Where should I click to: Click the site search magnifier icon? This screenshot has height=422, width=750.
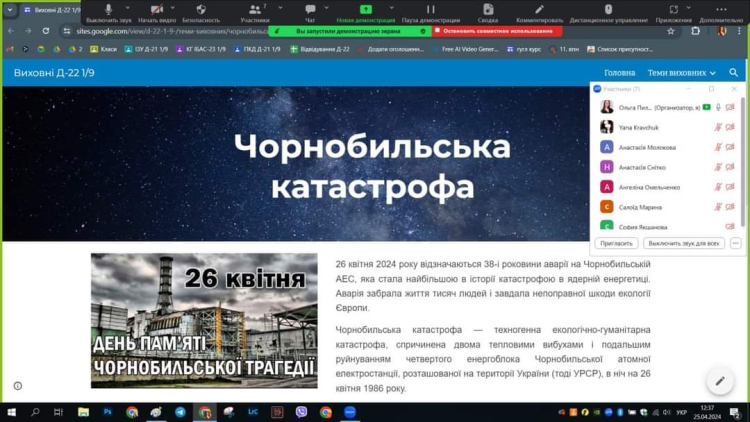[x=733, y=73]
